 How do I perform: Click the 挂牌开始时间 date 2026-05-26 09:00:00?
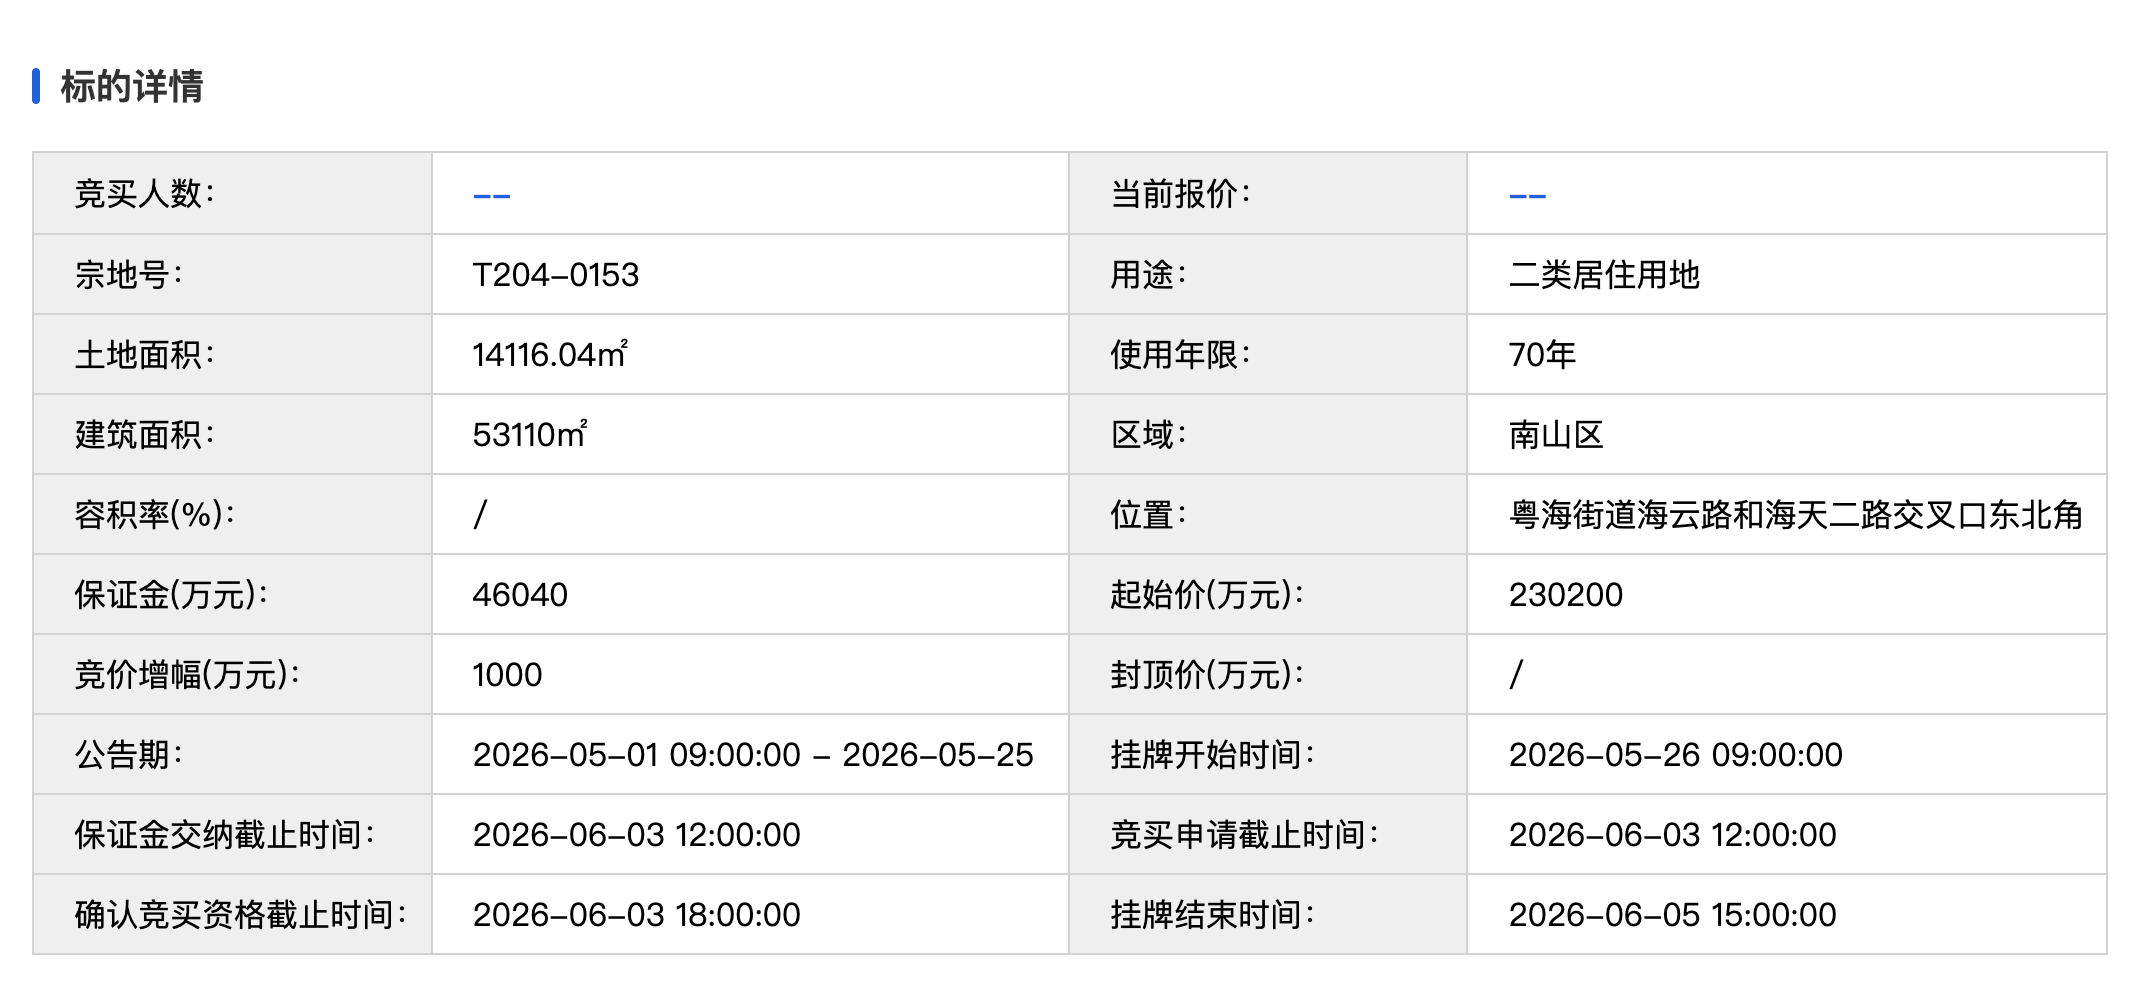[1675, 755]
